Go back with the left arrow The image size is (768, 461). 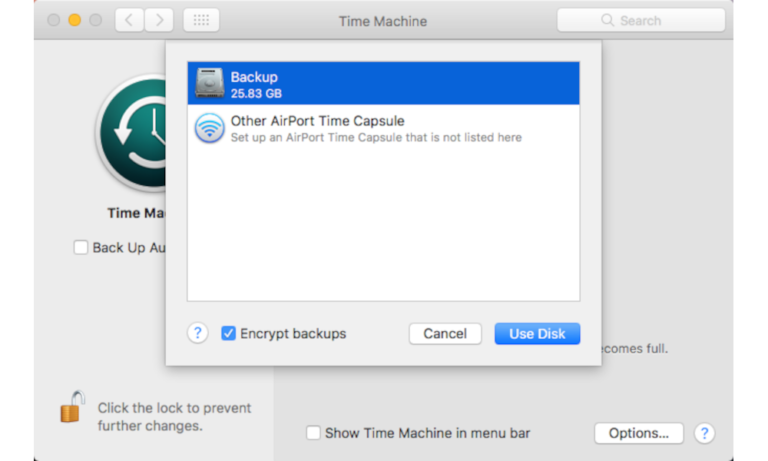[x=129, y=20]
